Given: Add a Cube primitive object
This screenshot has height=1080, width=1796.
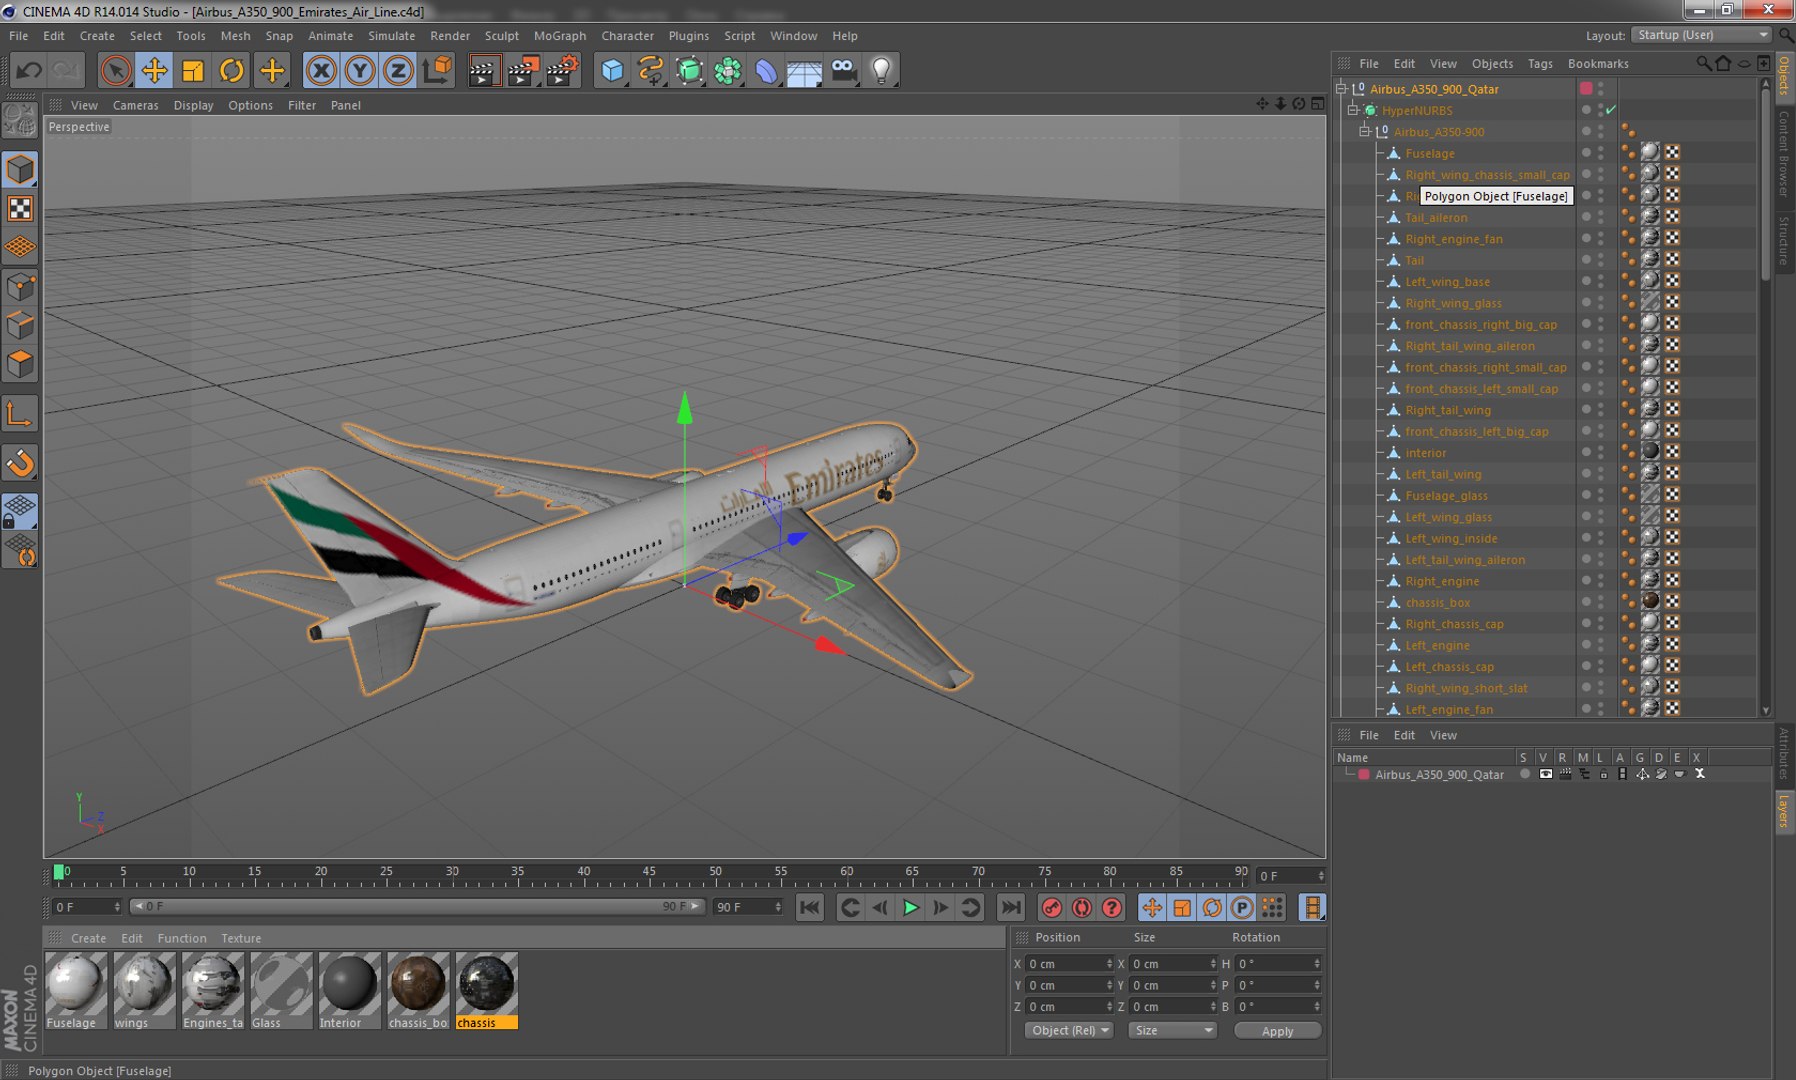Looking at the screenshot, I should pyautogui.click(x=612, y=71).
